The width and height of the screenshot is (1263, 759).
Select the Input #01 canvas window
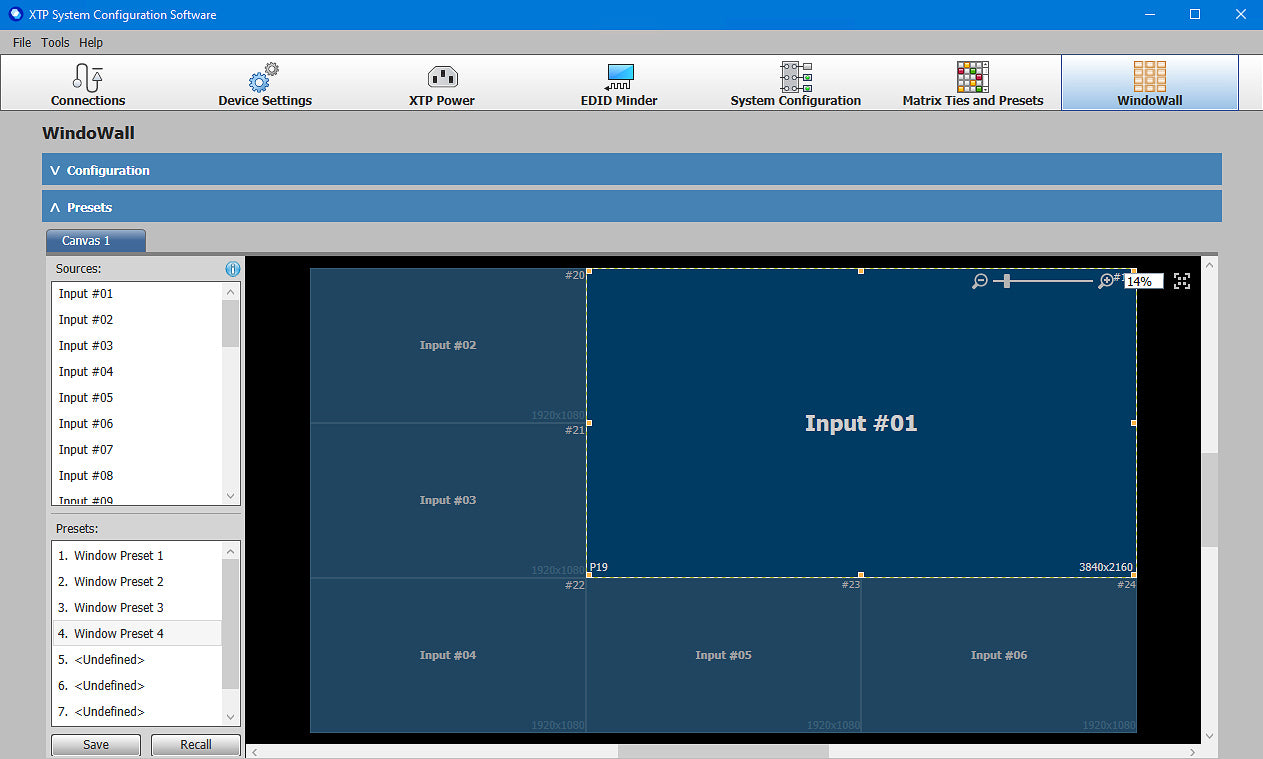click(x=861, y=423)
